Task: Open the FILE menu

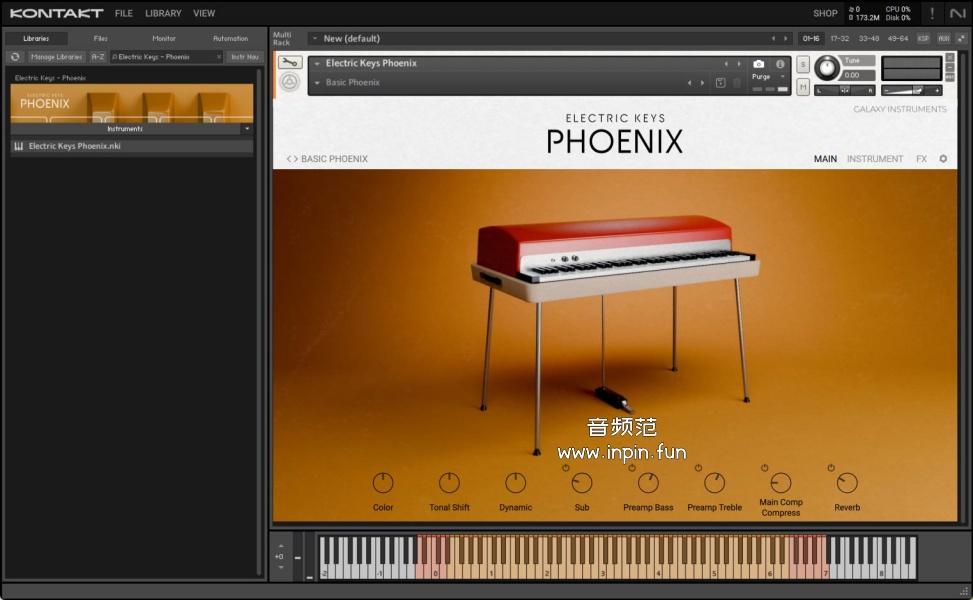Action: click(123, 13)
